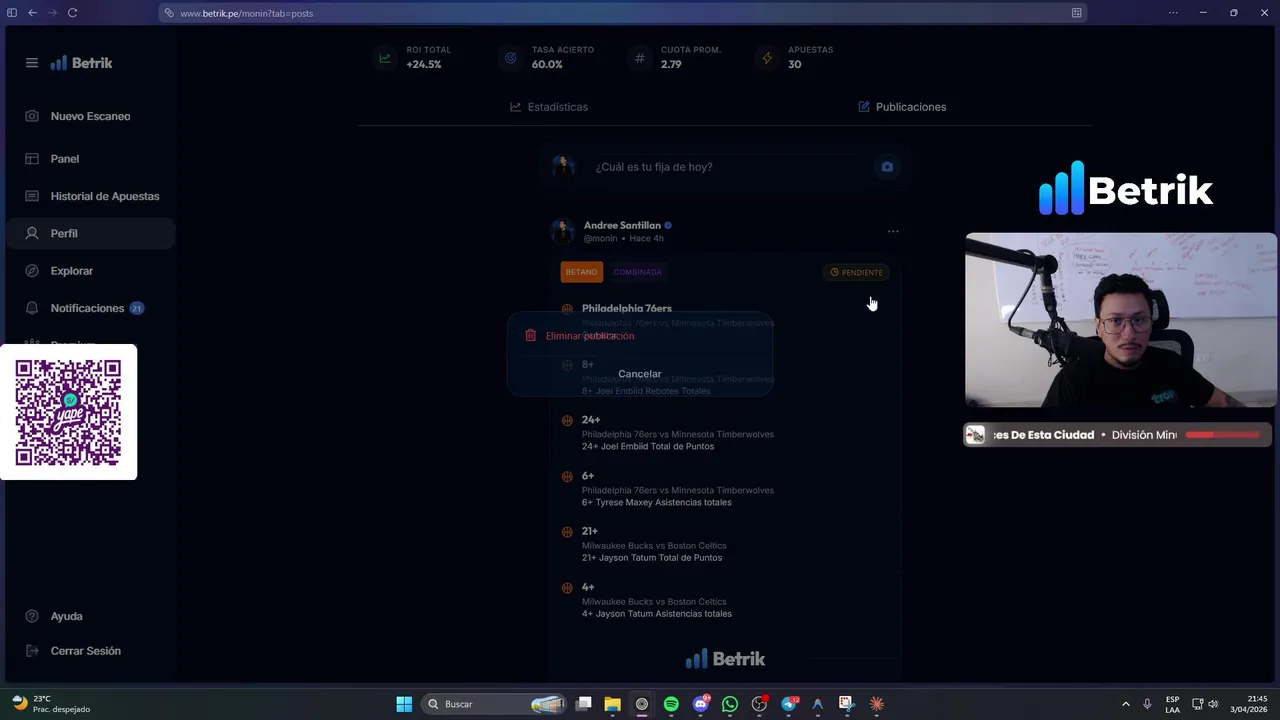1280x720 pixels.
Task: Click Cerrar Sesión to log out
Action: click(x=86, y=651)
